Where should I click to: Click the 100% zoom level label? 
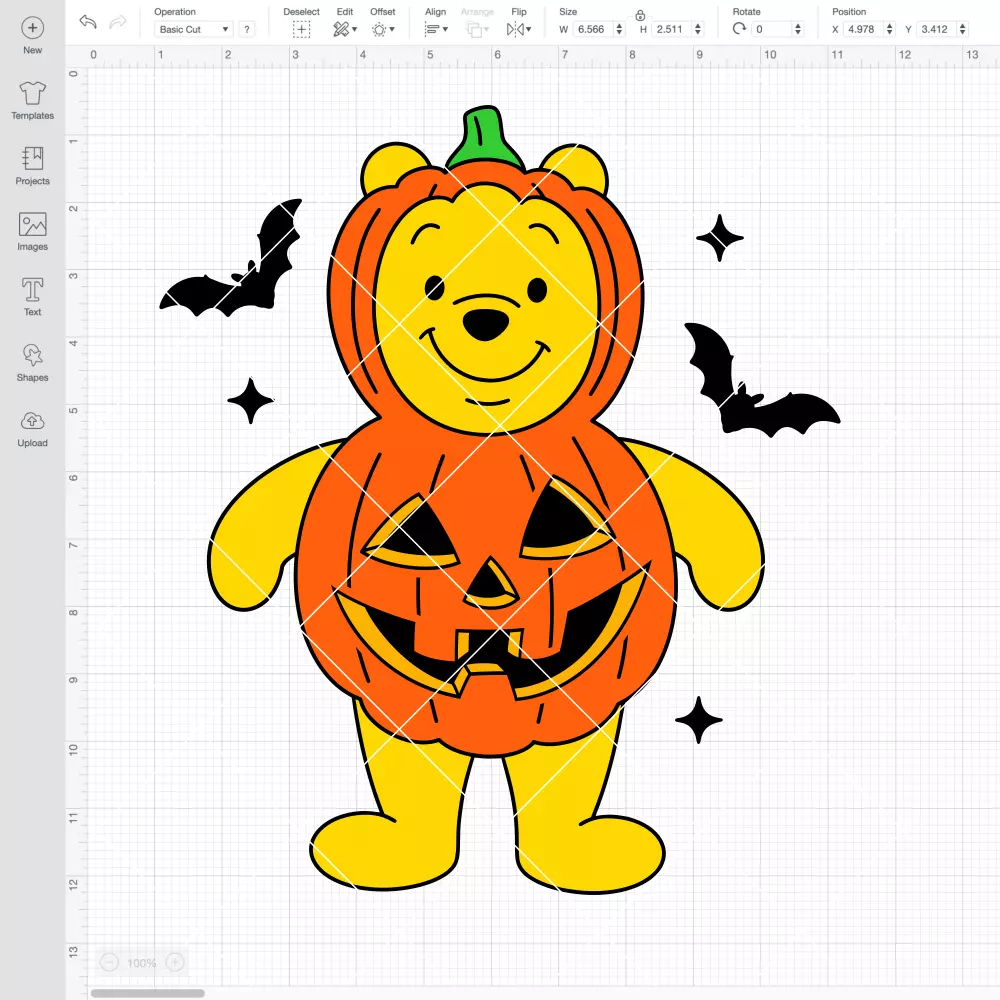coord(142,963)
